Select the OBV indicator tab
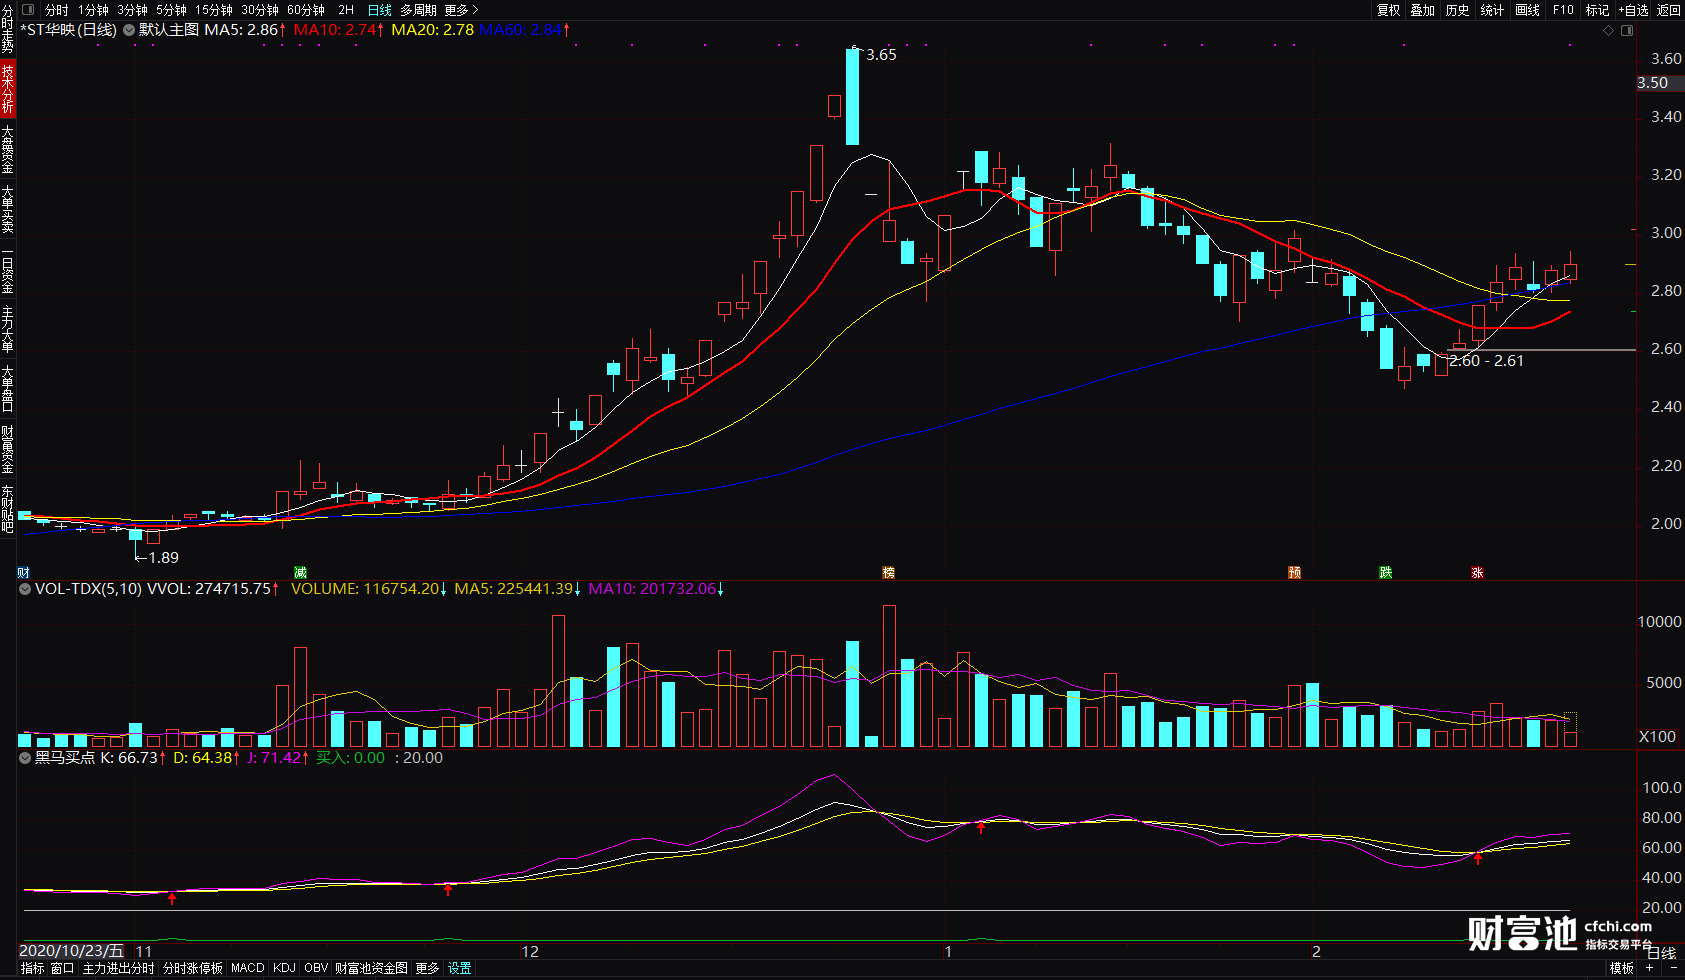This screenshot has height=980, width=1685. [316, 968]
